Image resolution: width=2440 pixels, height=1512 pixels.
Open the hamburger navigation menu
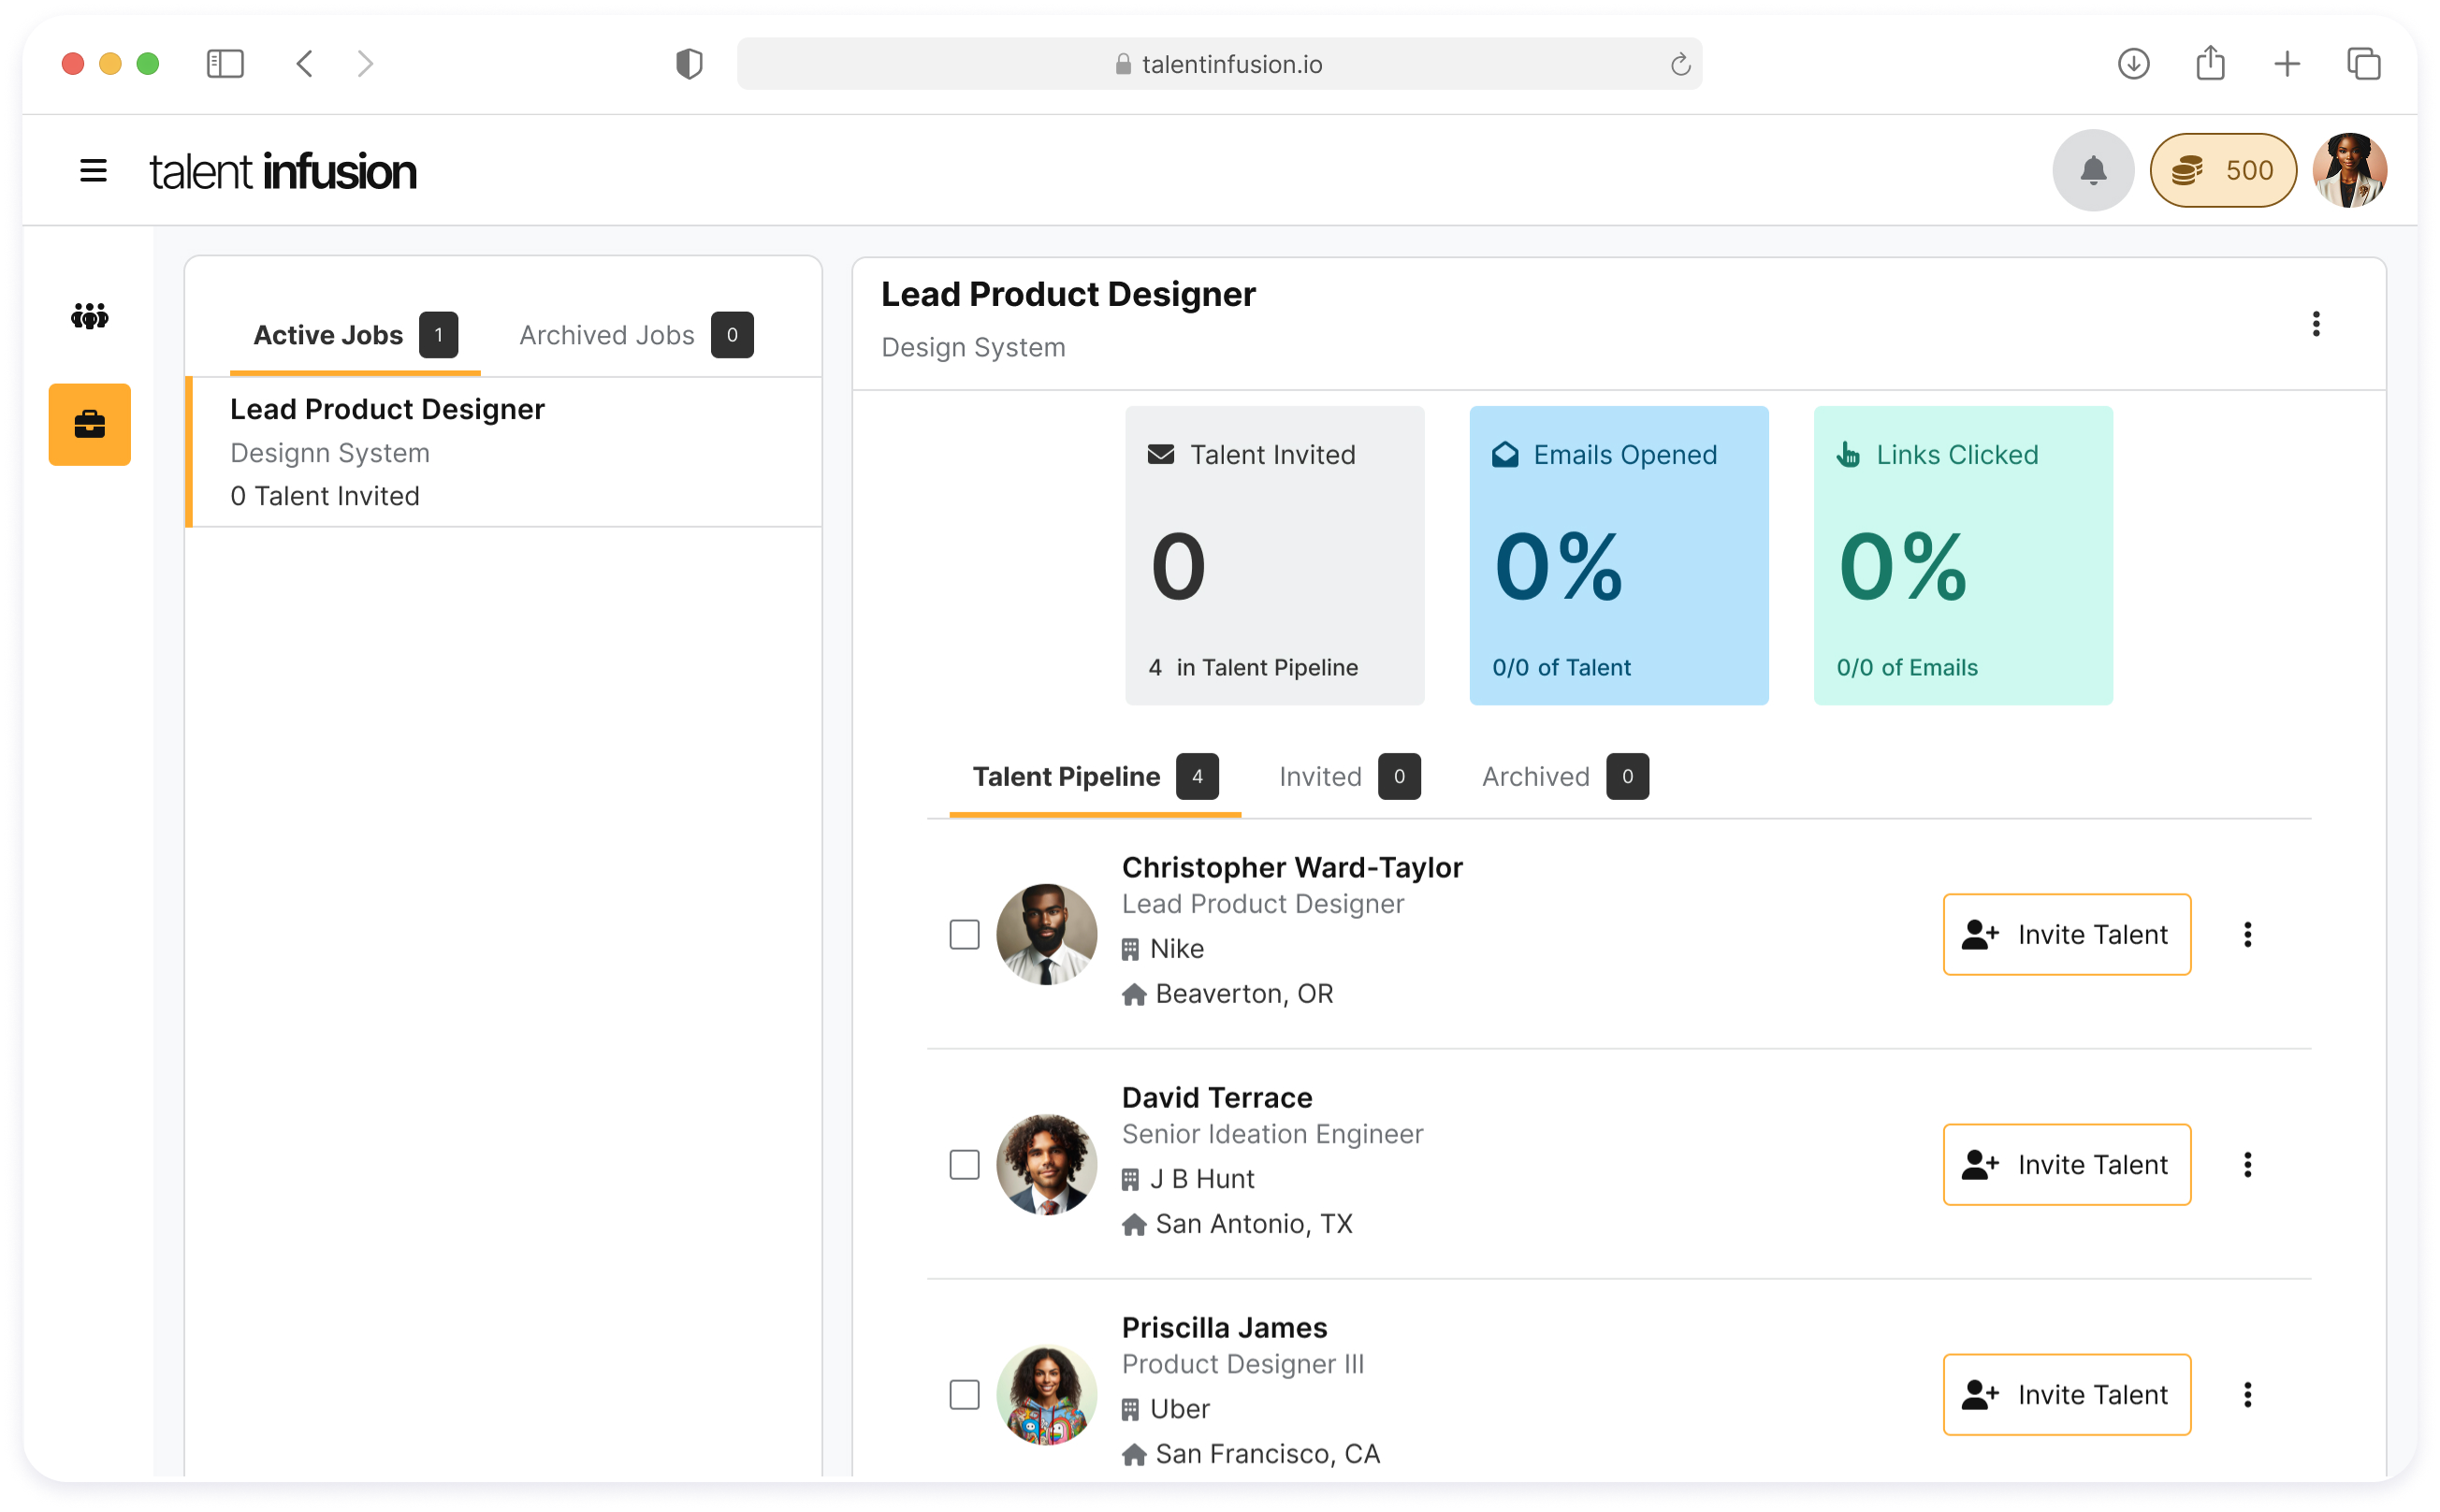[93, 171]
